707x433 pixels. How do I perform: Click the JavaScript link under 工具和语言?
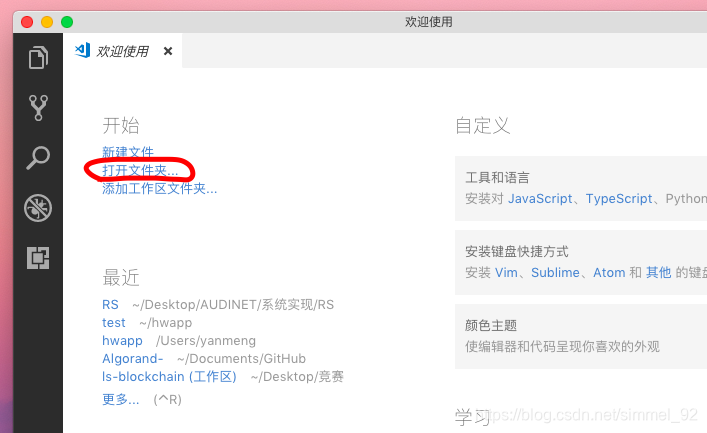click(x=540, y=198)
